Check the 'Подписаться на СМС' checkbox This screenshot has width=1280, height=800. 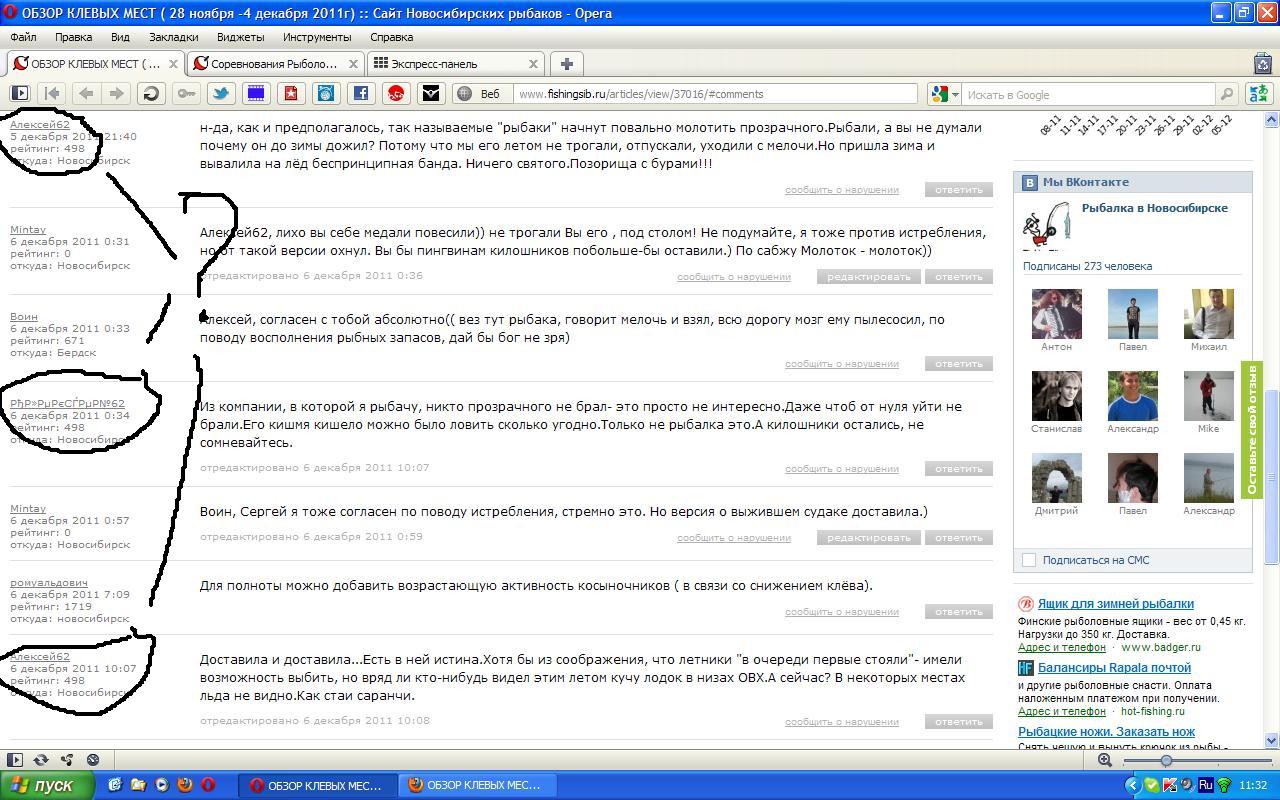tap(1029, 560)
